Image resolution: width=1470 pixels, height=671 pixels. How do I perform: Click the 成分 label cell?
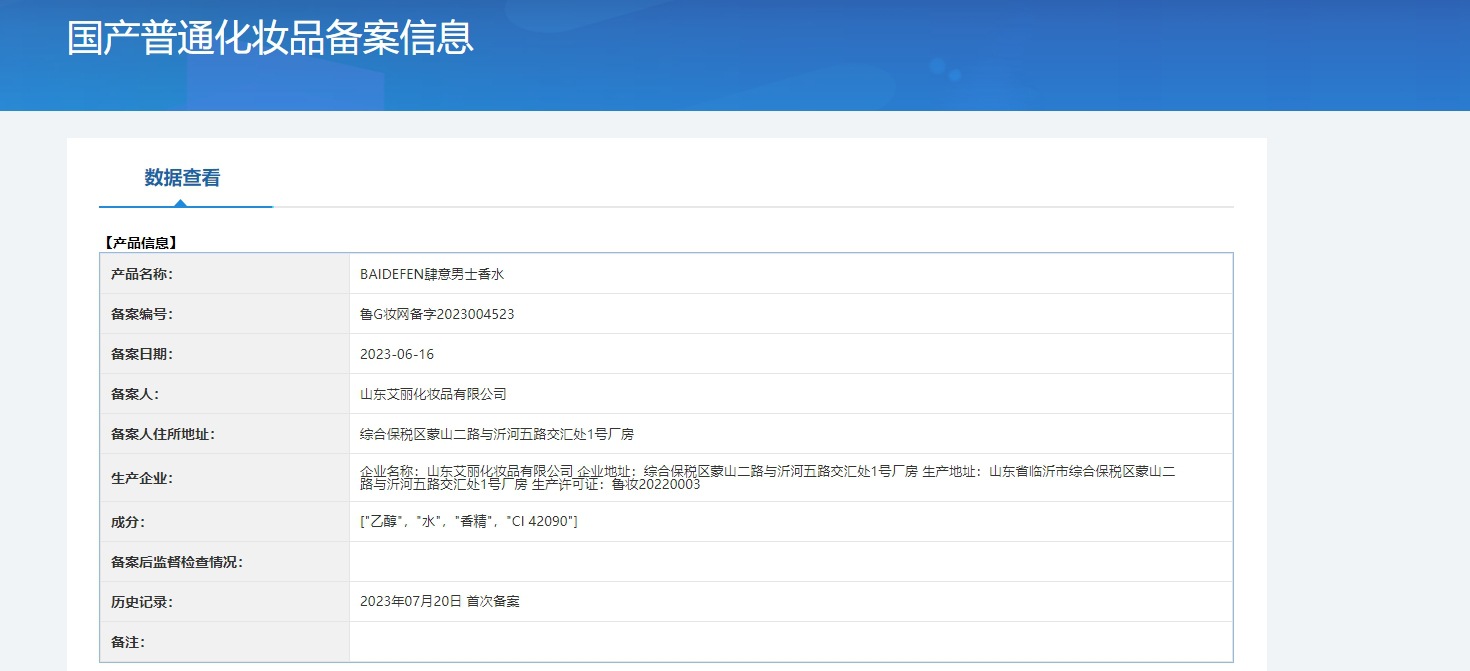pos(225,522)
